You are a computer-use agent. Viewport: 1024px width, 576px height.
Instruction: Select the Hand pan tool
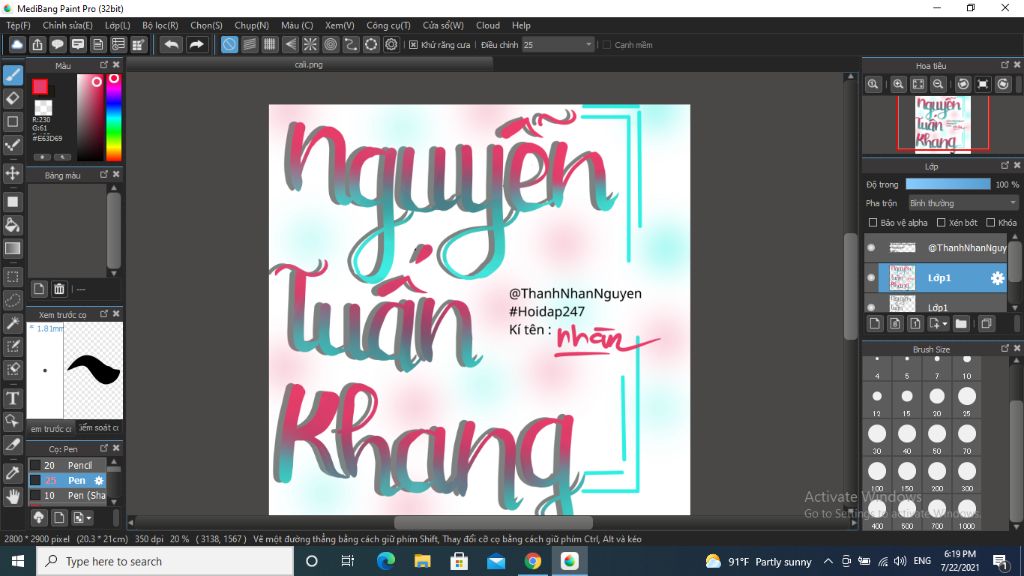click(12, 497)
